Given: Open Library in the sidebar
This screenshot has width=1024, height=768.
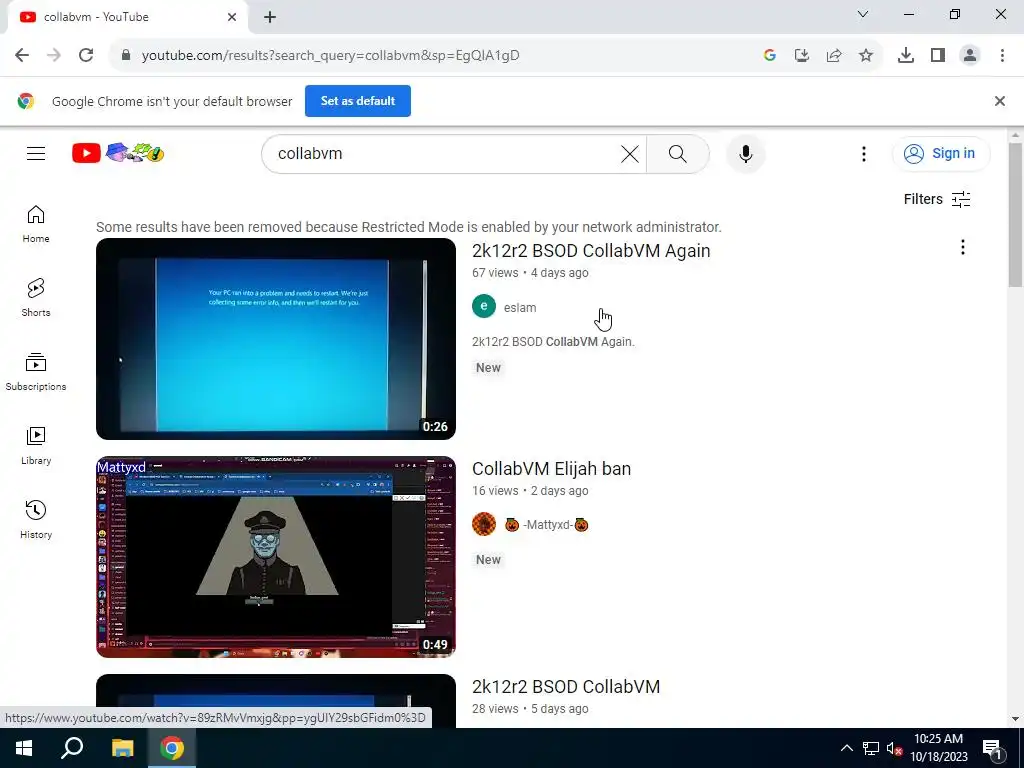Looking at the screenshot, I should tap(36, 446).
